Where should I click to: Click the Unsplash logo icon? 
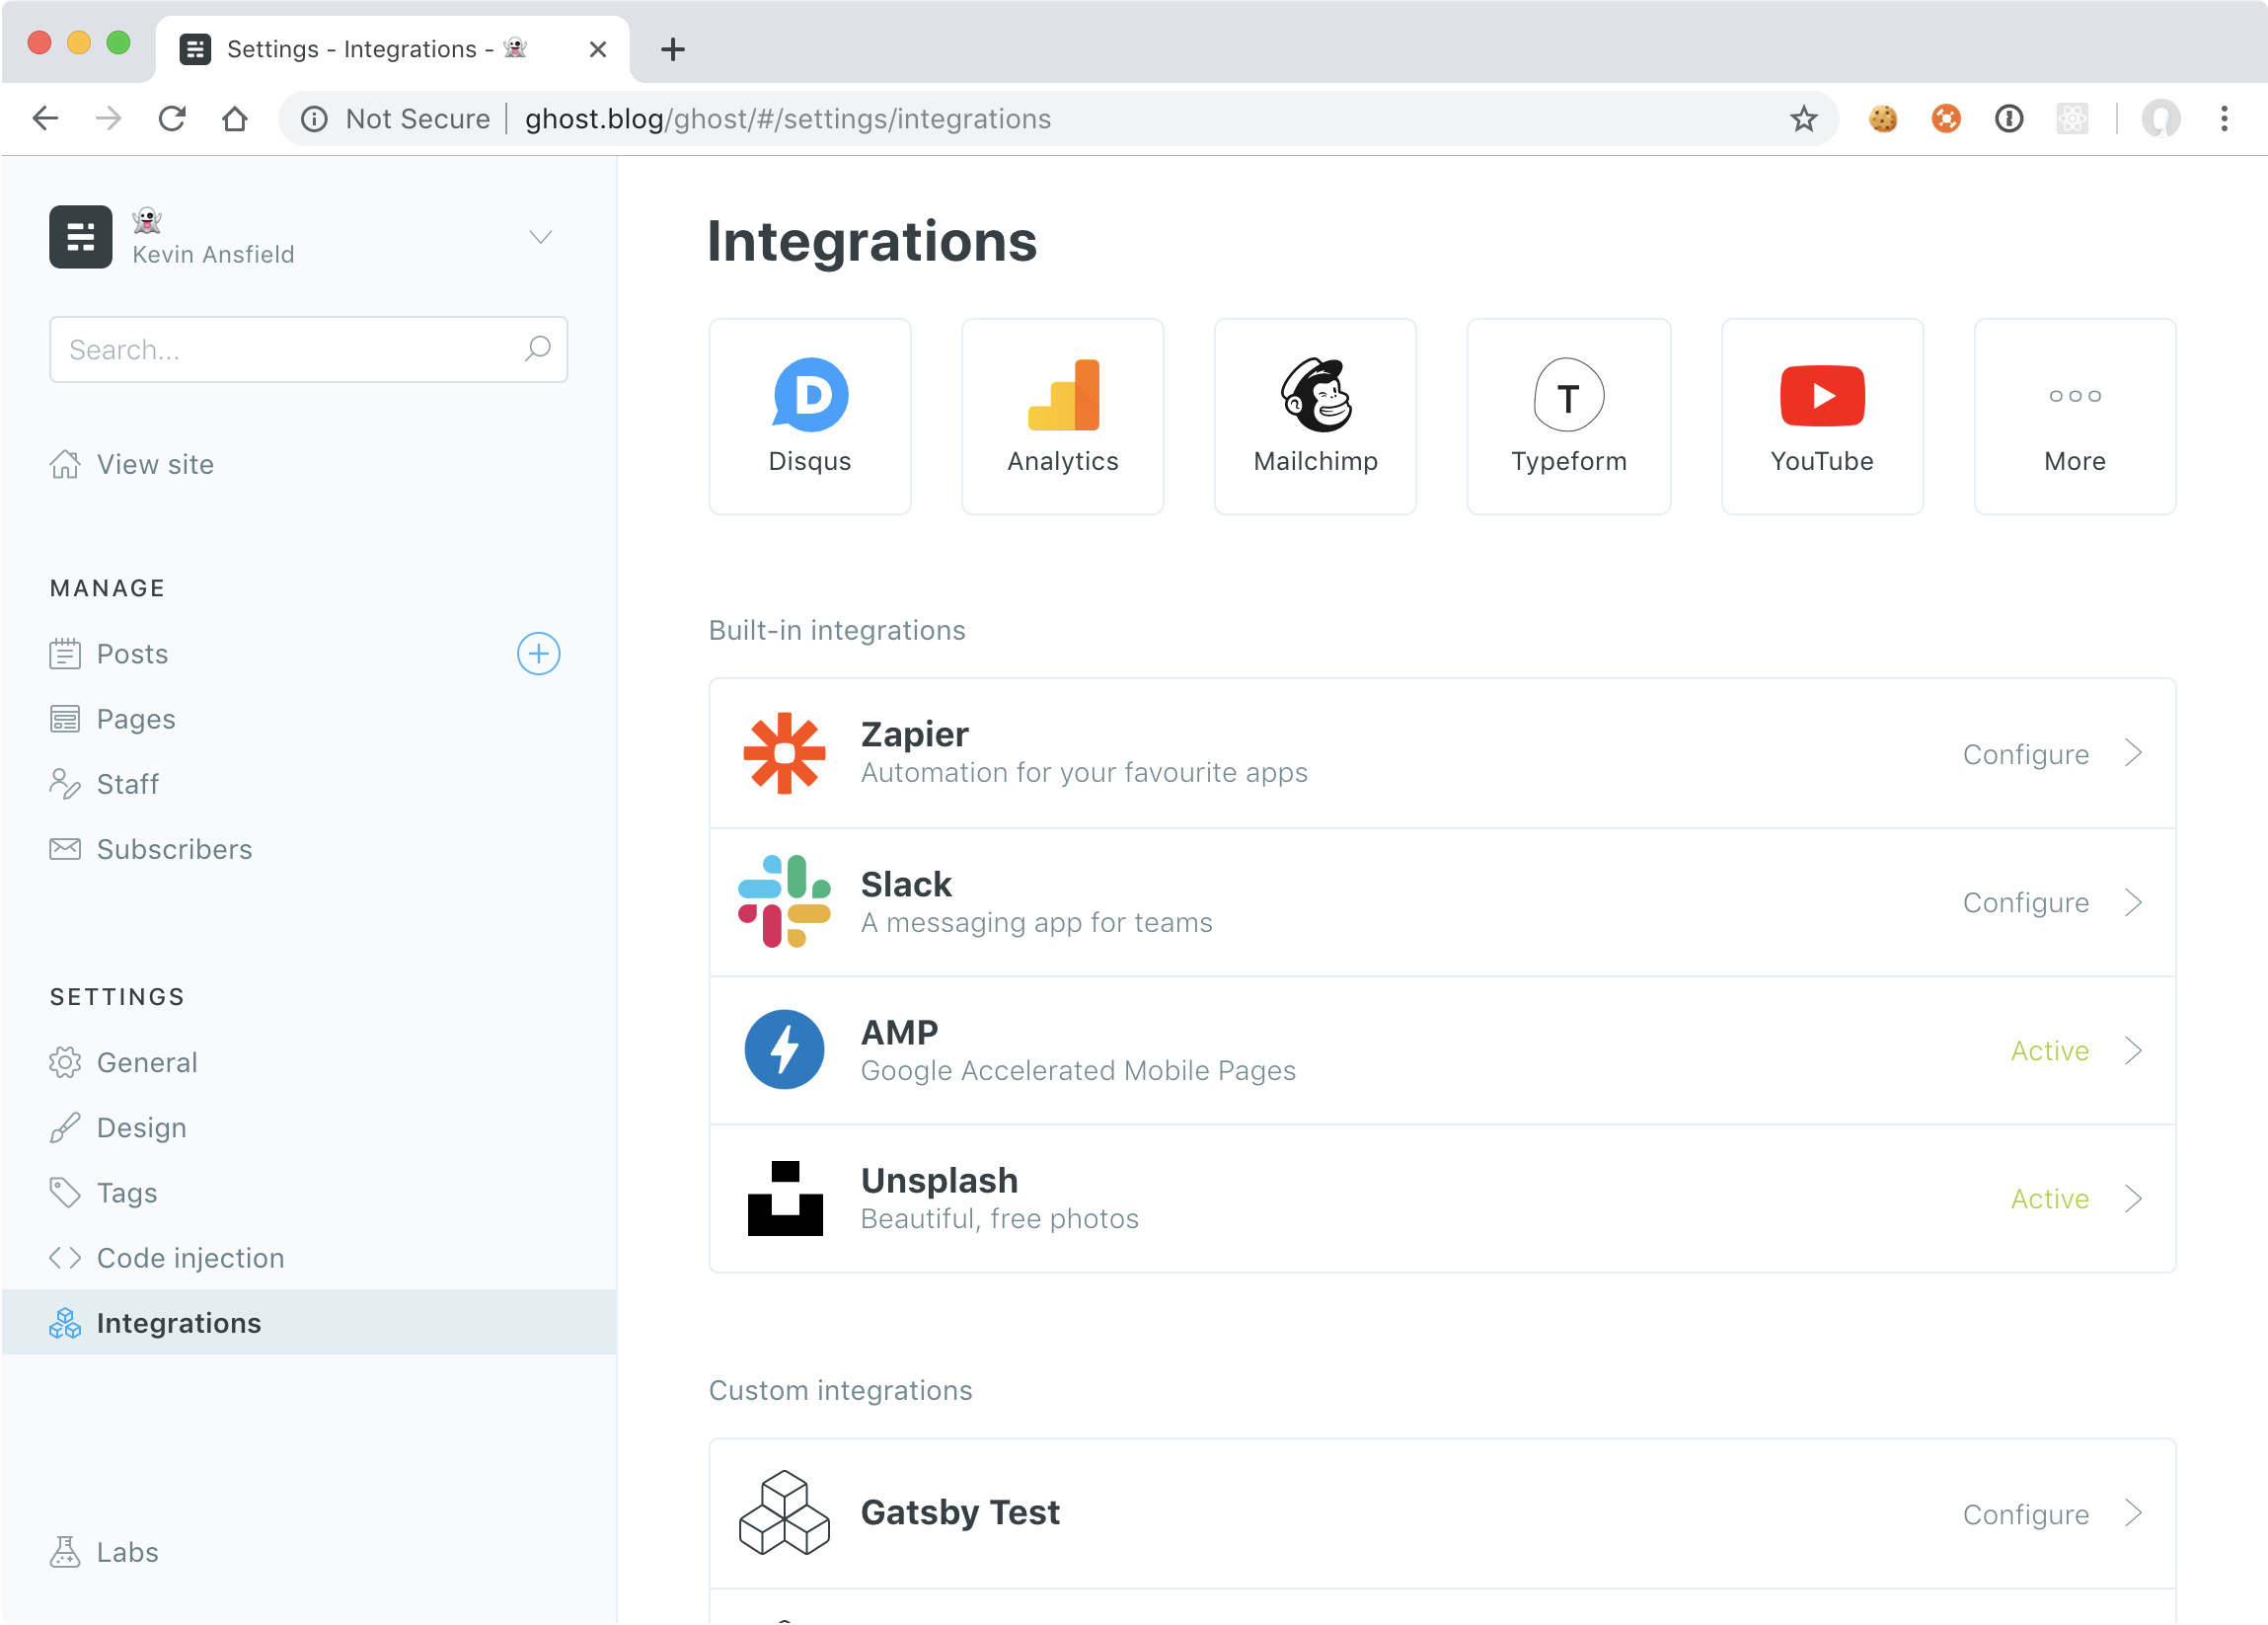click(x=784, y=1198)
